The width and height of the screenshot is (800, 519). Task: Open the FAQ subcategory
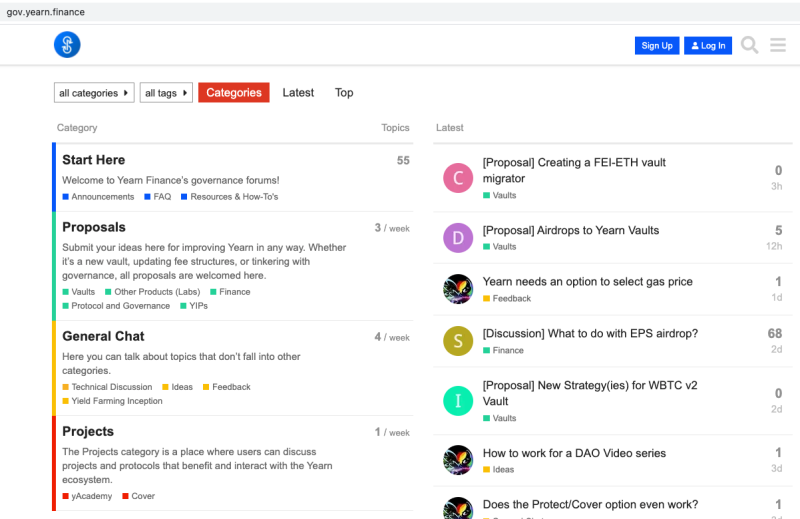pos(158,197)
